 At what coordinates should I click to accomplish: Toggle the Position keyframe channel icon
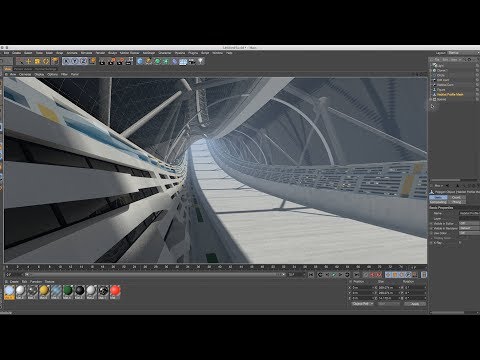(388, 275)
